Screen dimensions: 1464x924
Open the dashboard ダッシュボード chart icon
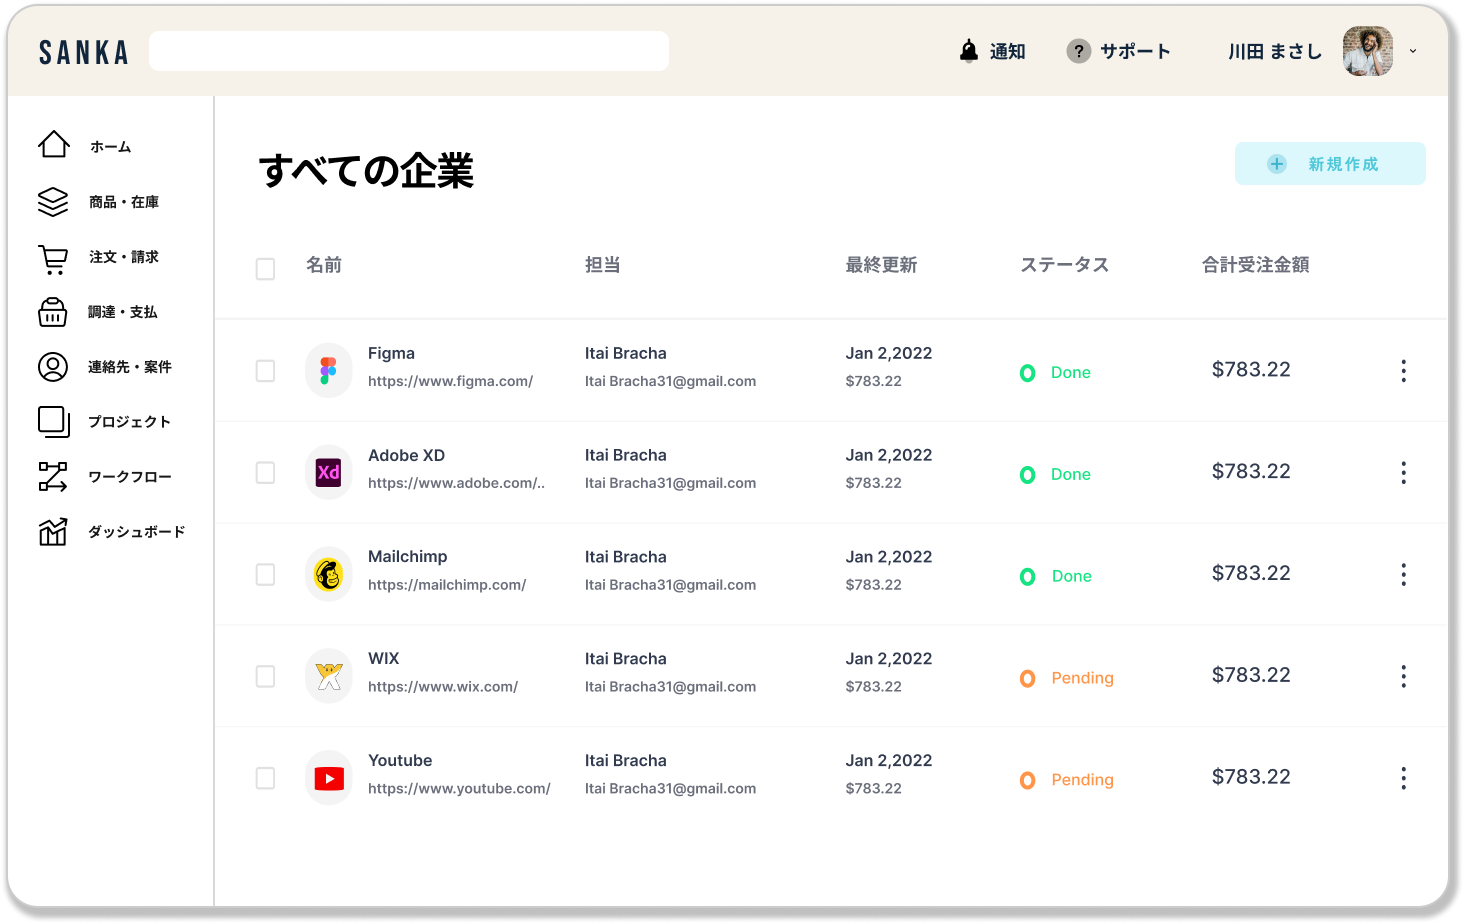pyautogui.click(x=53, y=532)
